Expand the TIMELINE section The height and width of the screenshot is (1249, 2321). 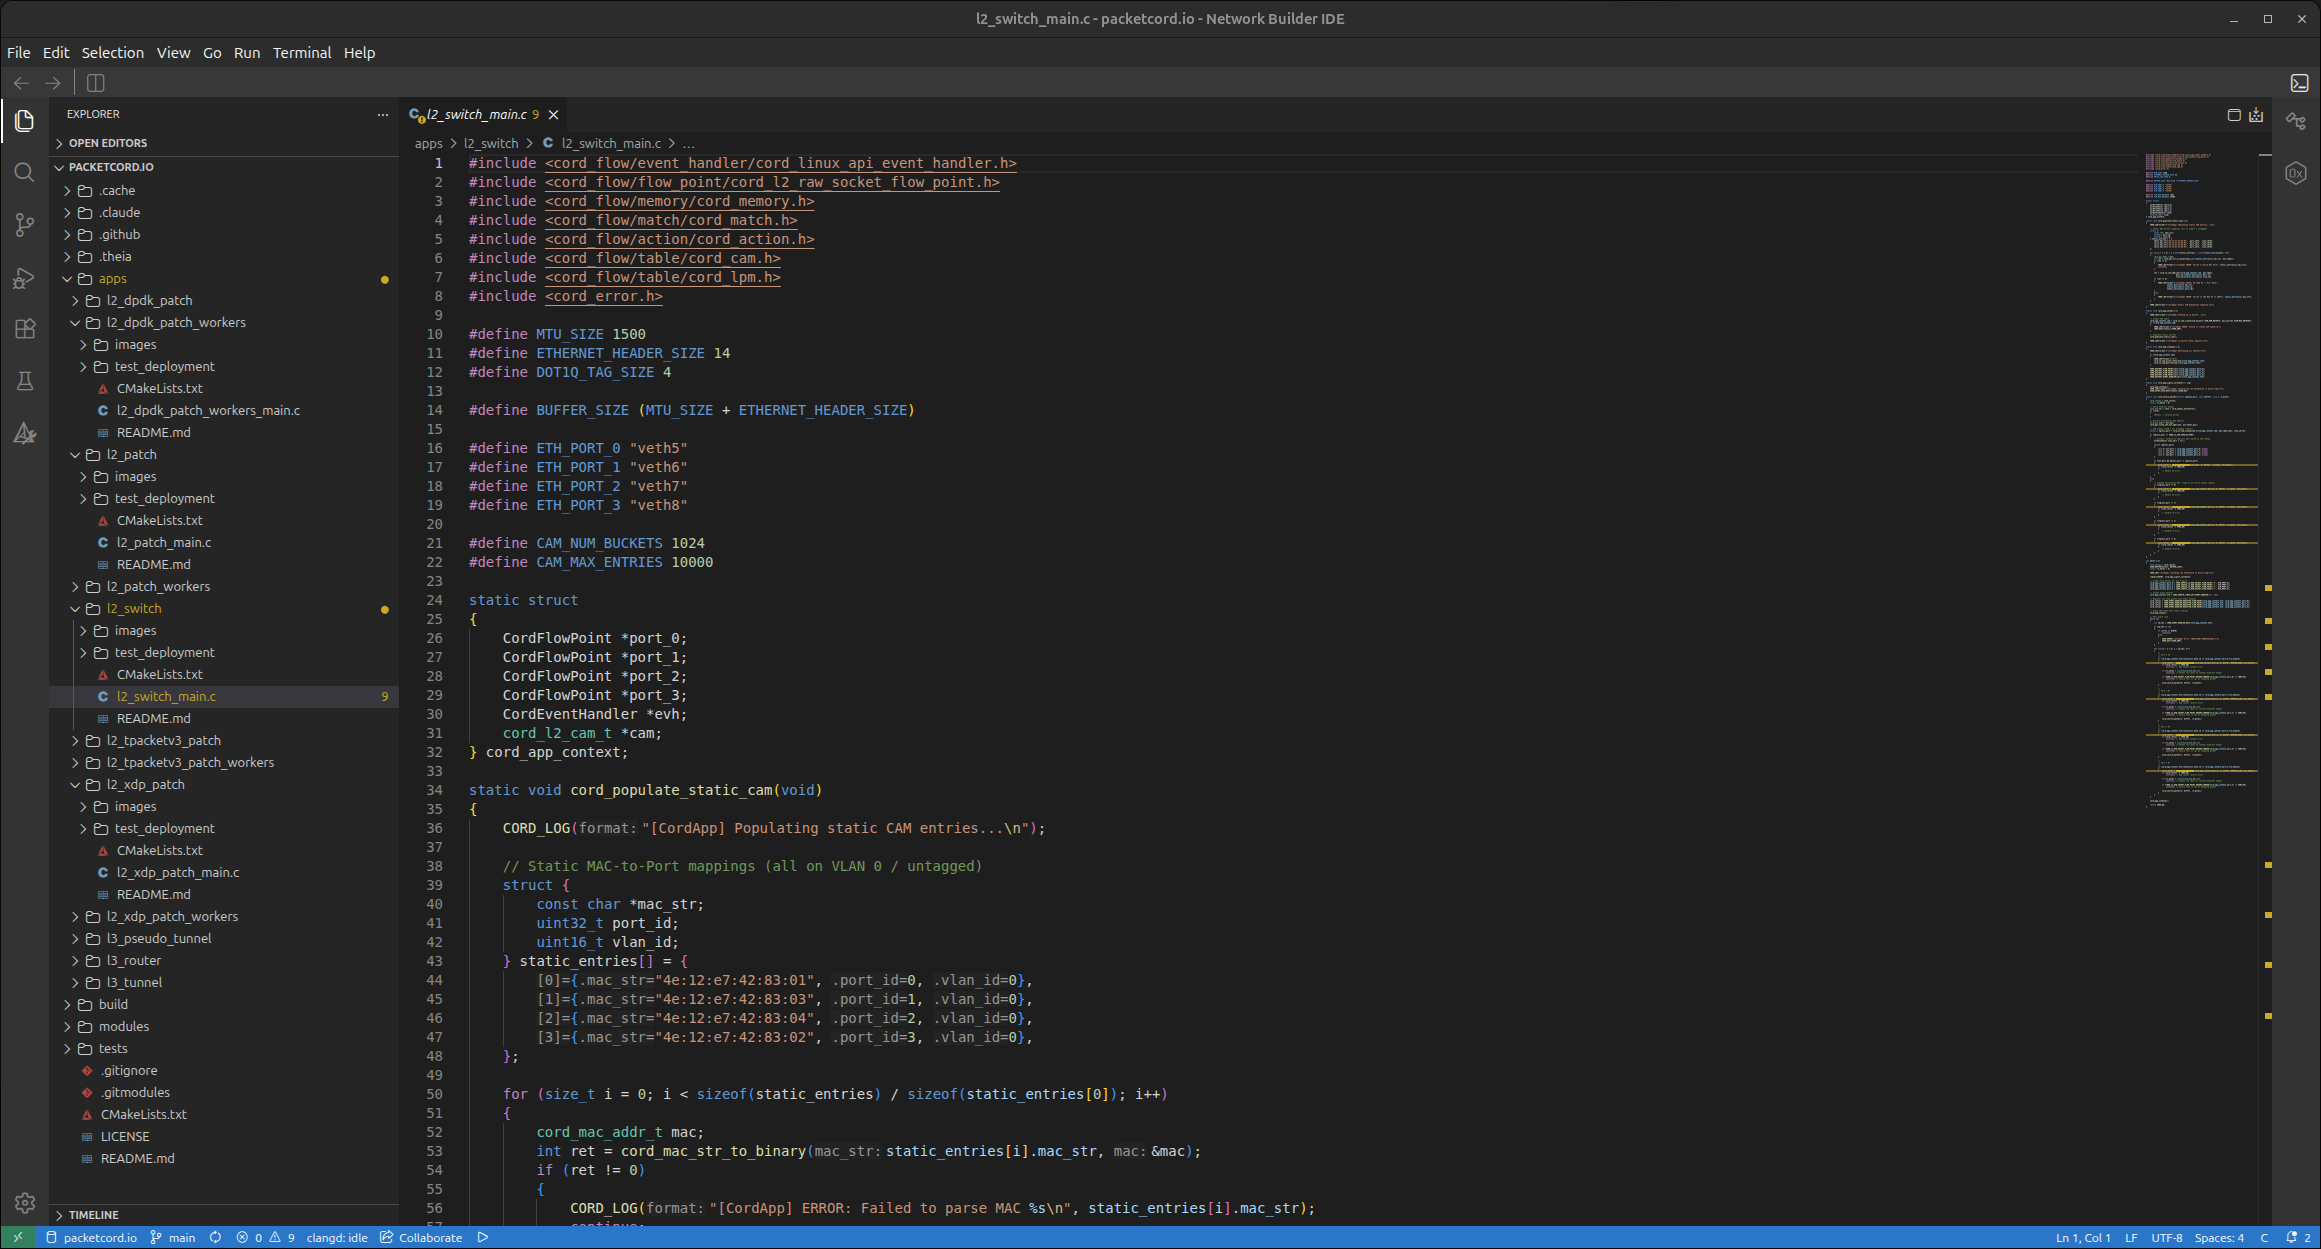(x=224, y=1215)
